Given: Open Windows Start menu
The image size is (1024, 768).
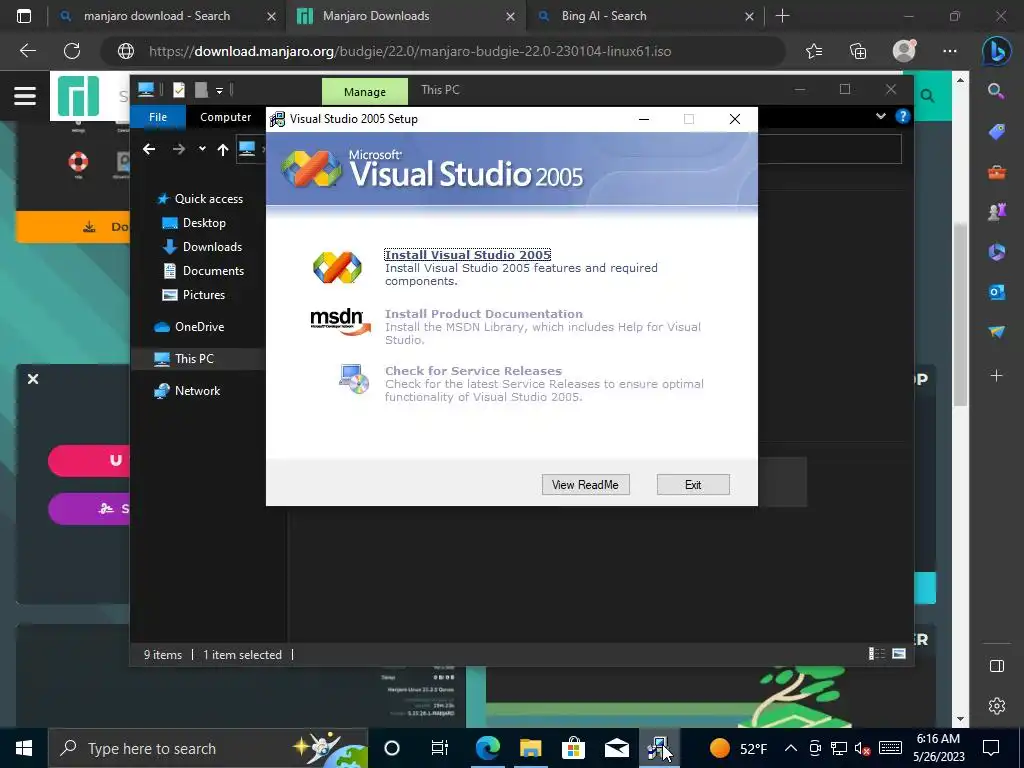Looking at the screenshot, I should (24, 748).
